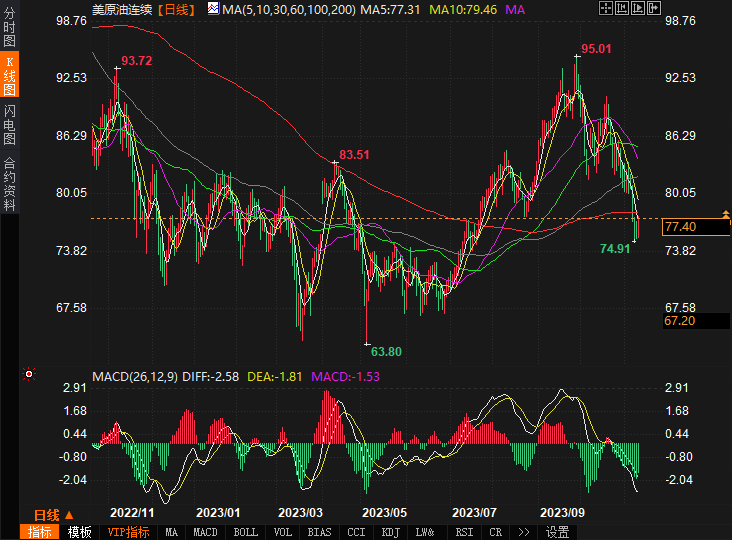Open the 合约资料 side tab
This screenshot has width=732, height=540.
[x=9, y=183]
